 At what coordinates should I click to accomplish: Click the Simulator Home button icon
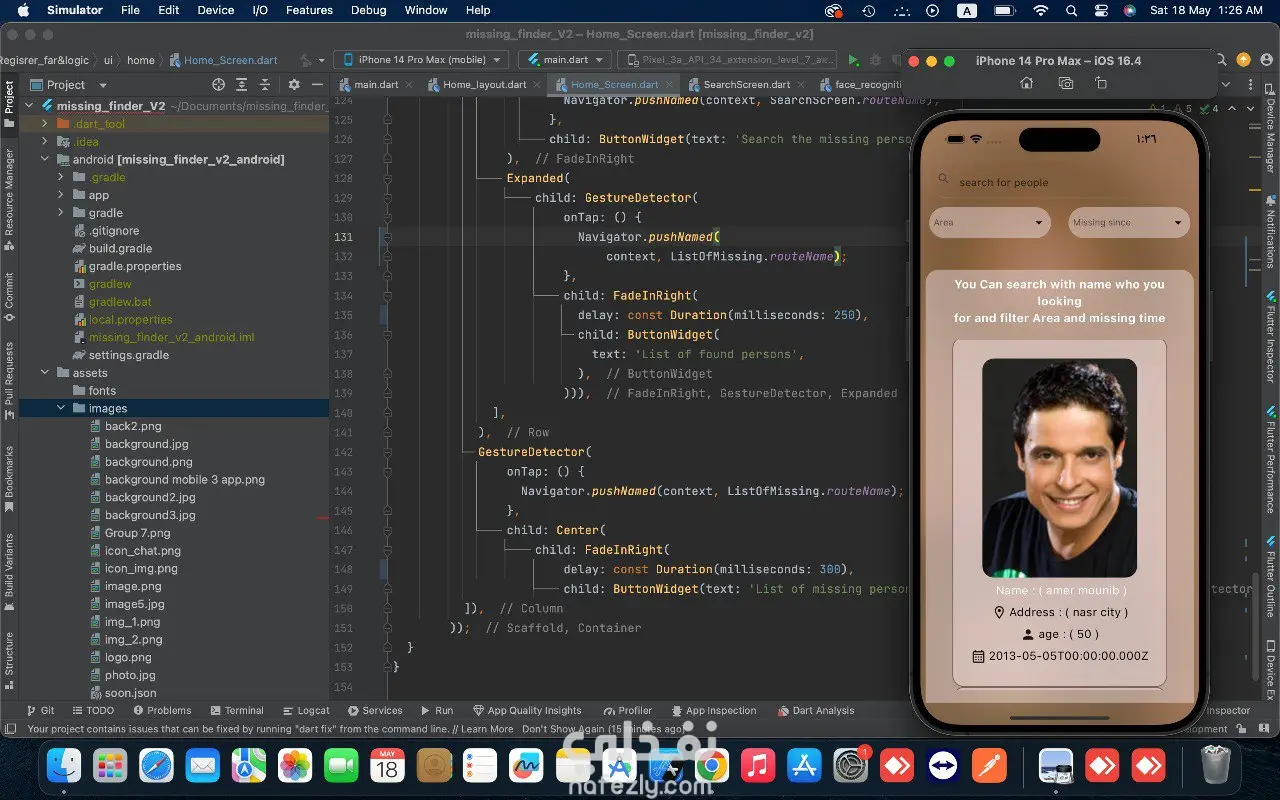tap(1026, 83)
